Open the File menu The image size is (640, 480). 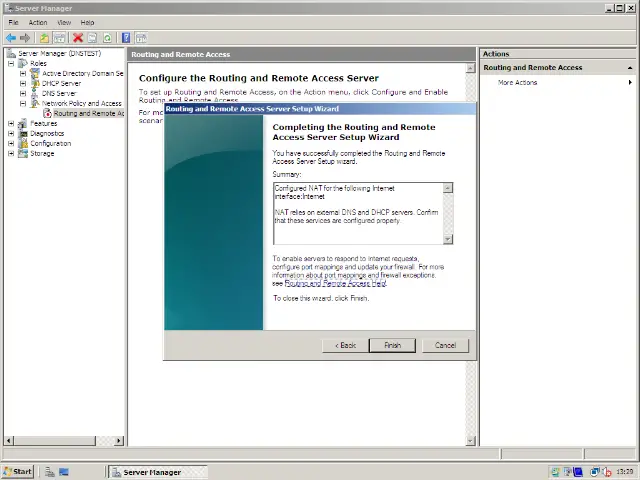click(x=13, y=22)
